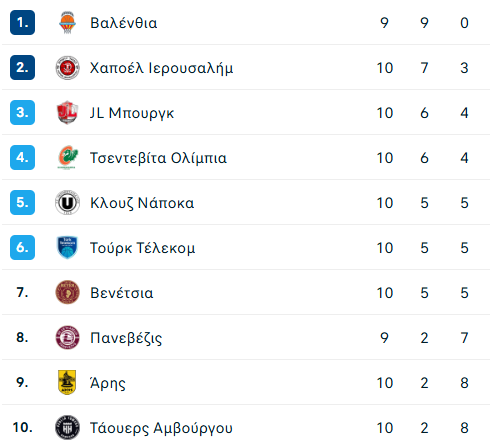Open the Τούρκ Τέλεκομ team link
The width and height of the screenshot is (490, 446).
click(x=143, y=248)
